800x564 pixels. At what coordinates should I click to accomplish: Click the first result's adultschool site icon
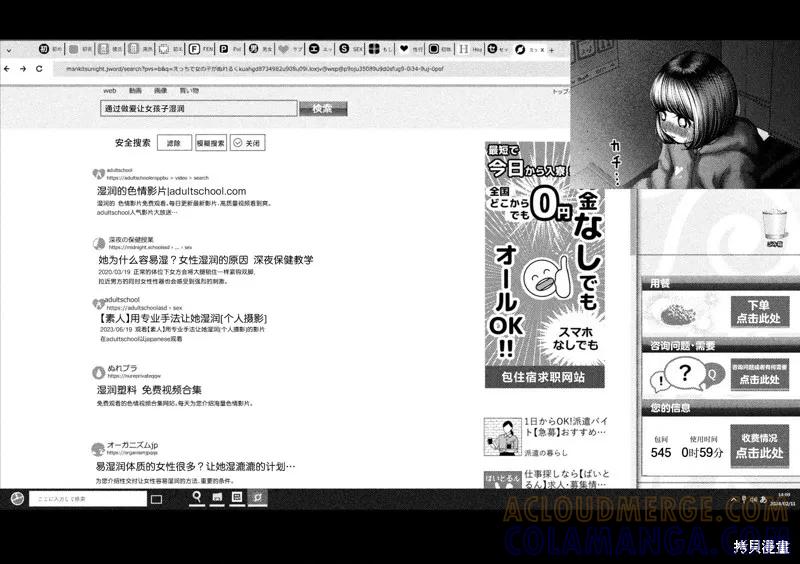[x=98, y=174]
